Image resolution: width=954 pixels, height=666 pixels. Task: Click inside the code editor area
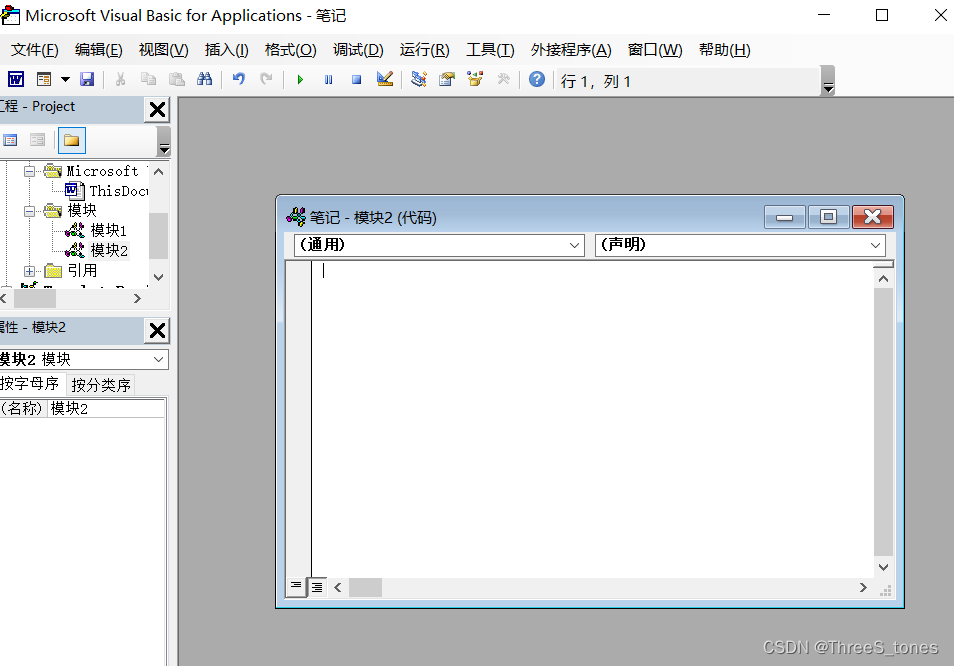pyautogui.click(x=592, y=418)
